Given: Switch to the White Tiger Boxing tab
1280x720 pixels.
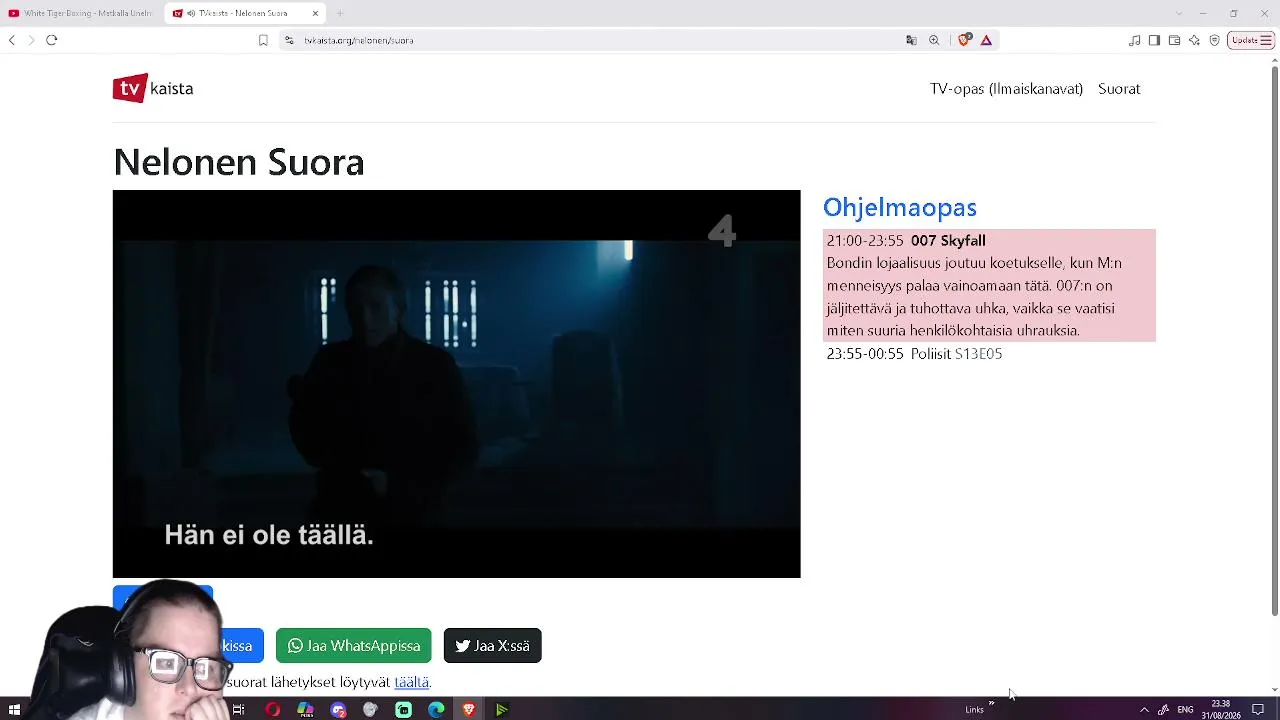Looking at the screenshot, I should point(80,13).
